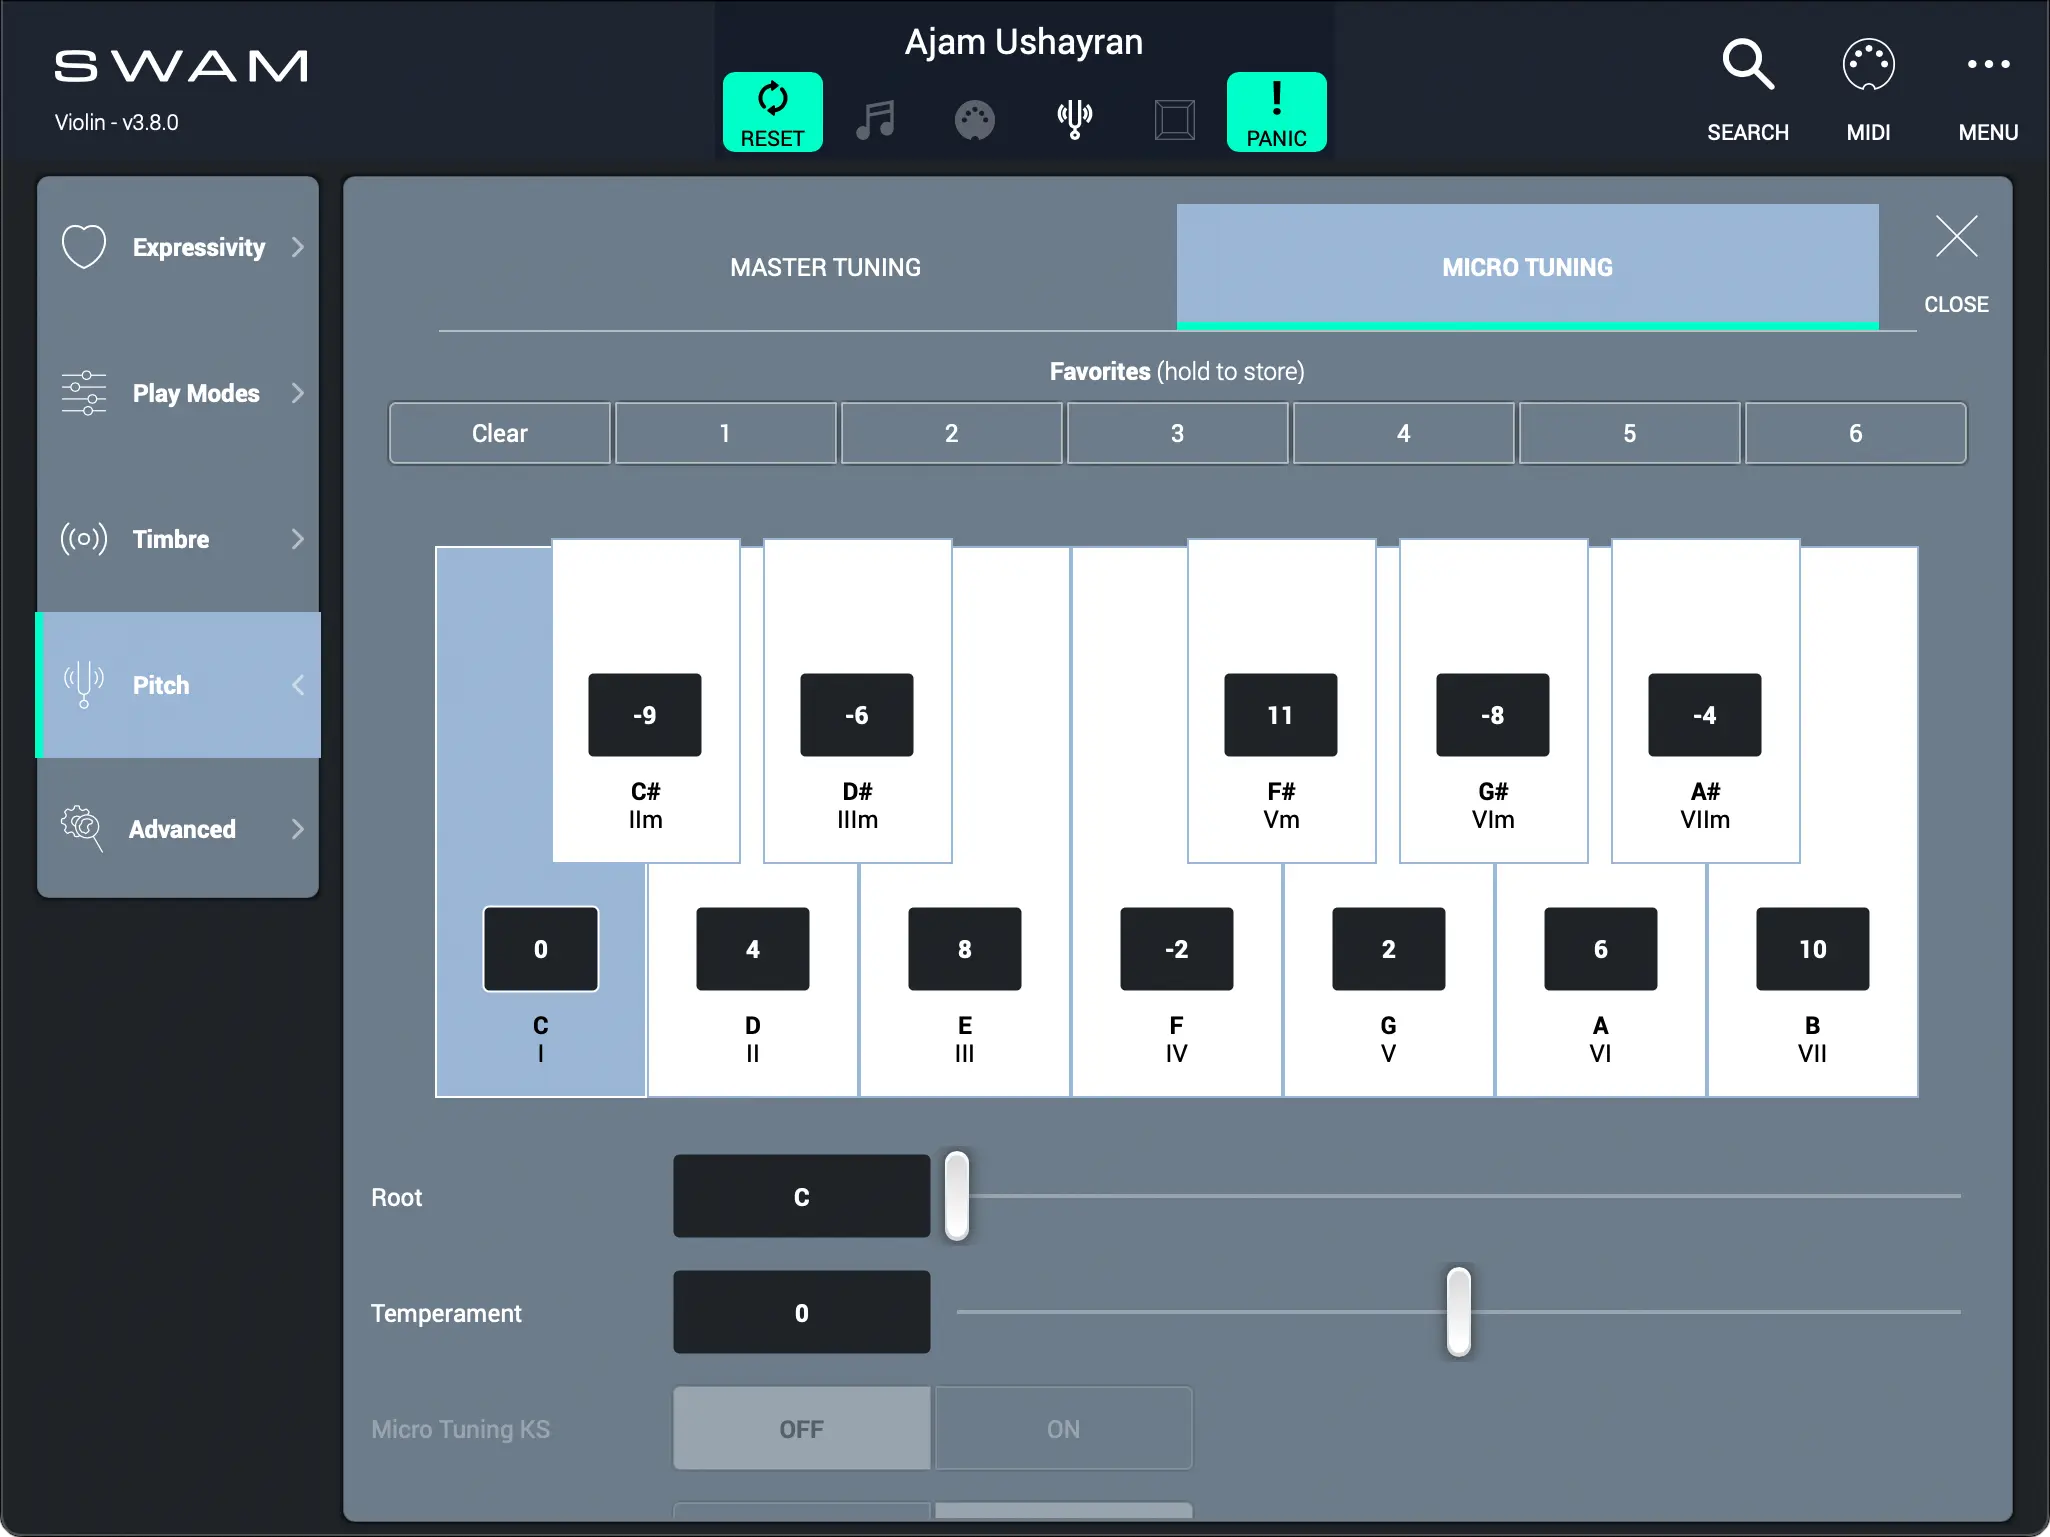Select favorite slot 3
The image size is (2050, 1537).
click(1176, 433)
